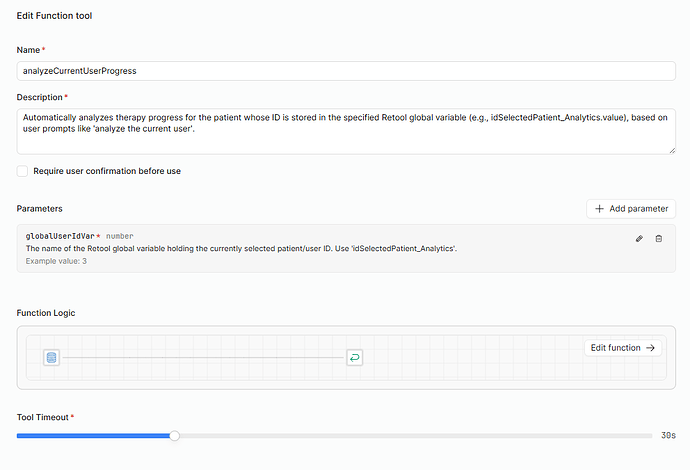Click the 'Example value: 3' text
This screenshot has width=690, height=470.
coord(56,261)
